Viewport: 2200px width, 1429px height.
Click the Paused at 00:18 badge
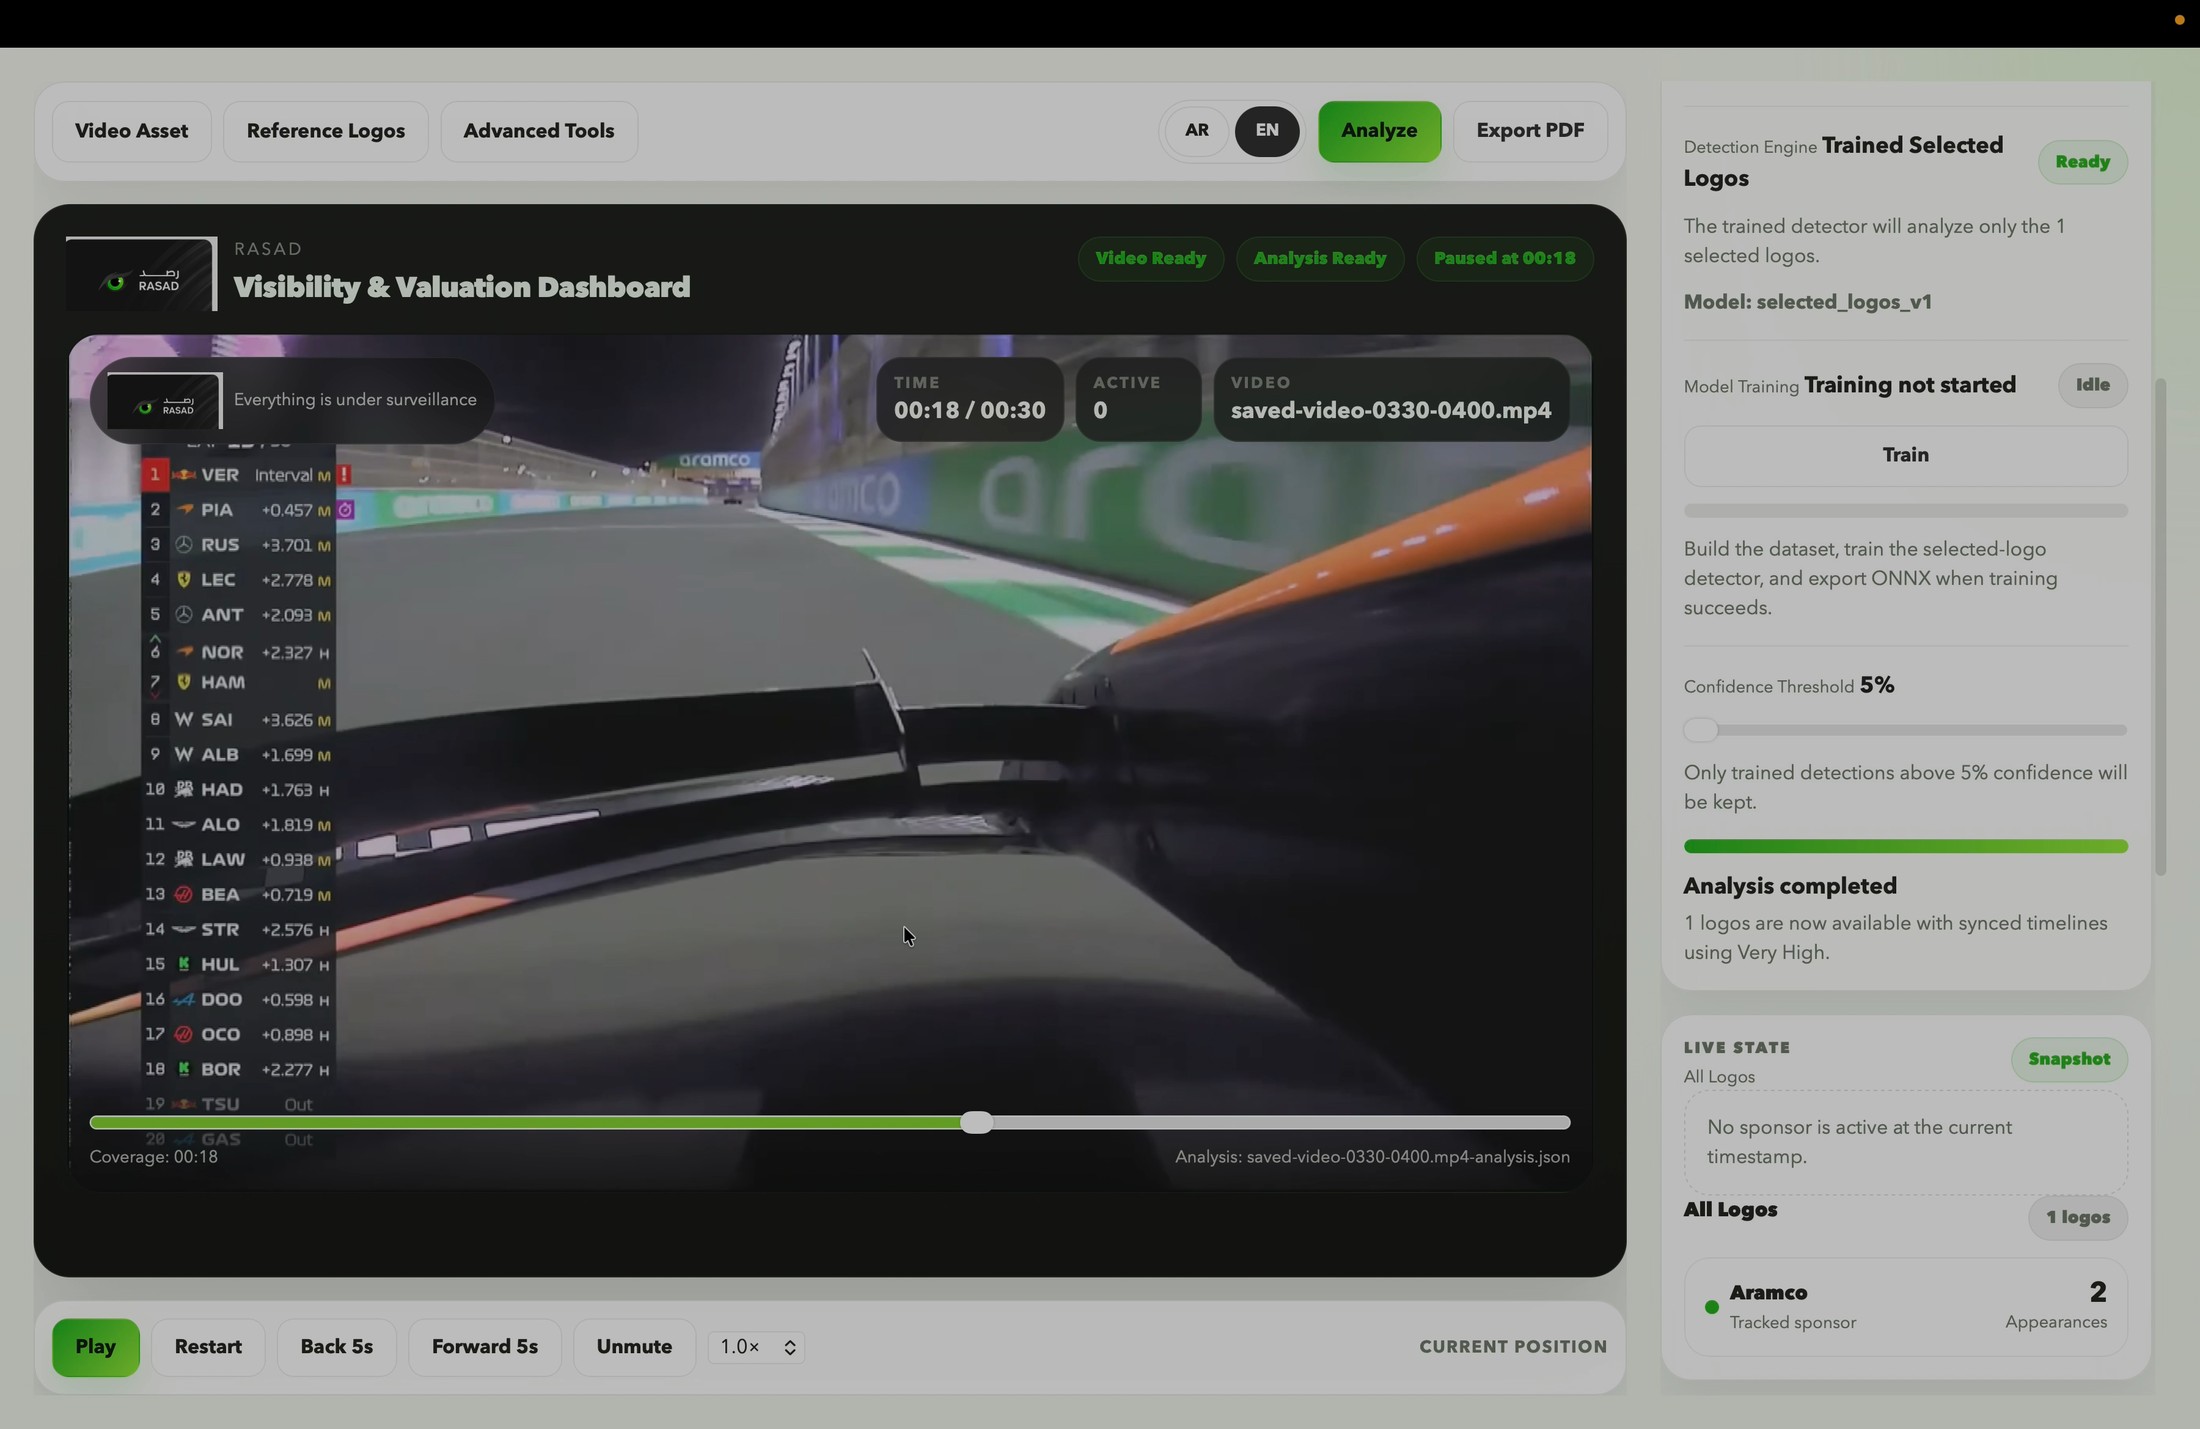click(1504, 259)
